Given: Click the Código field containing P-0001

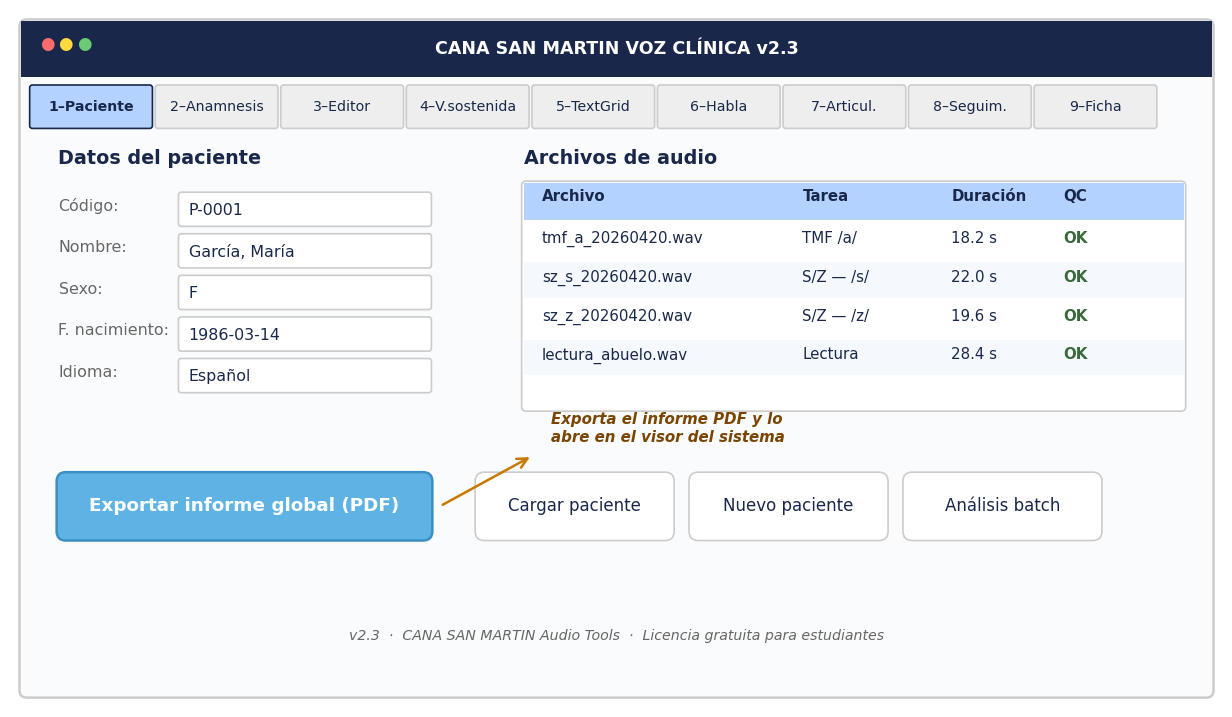Looking at the screenshot, I should click(305, 210).
